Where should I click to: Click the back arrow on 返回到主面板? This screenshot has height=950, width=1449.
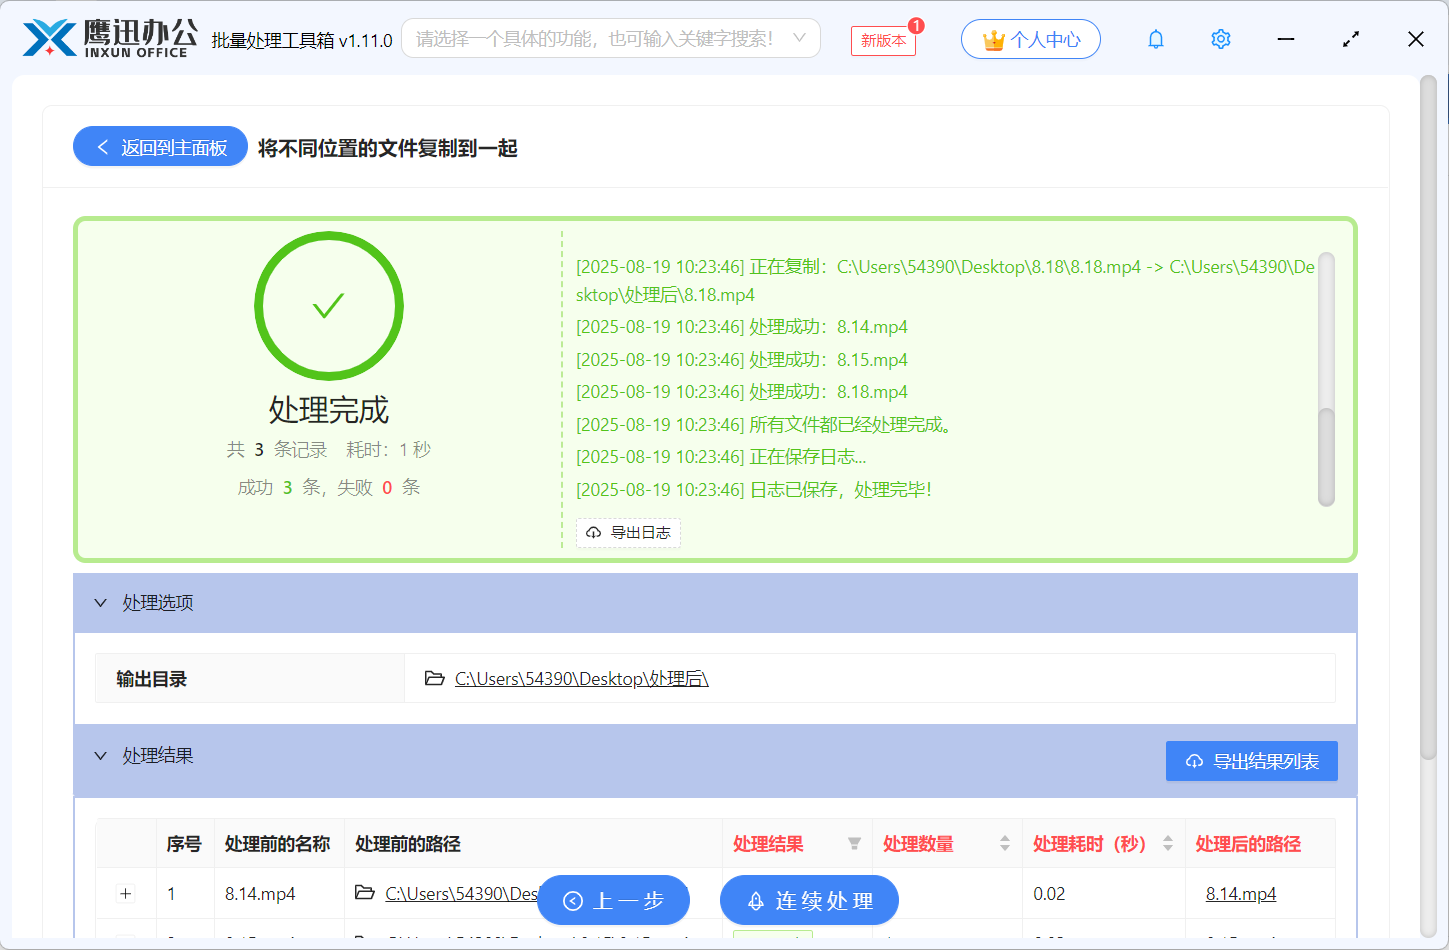pos(102,147)
